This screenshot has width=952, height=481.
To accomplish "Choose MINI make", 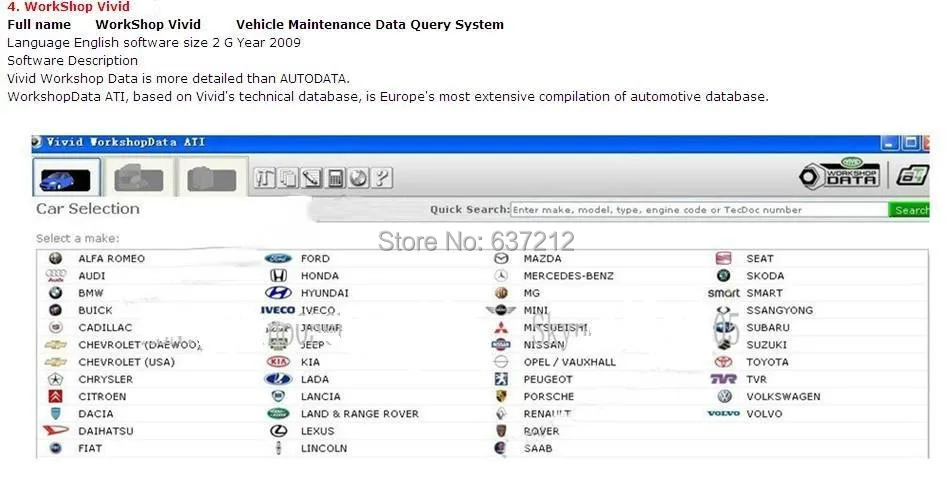I will (536, 310).
